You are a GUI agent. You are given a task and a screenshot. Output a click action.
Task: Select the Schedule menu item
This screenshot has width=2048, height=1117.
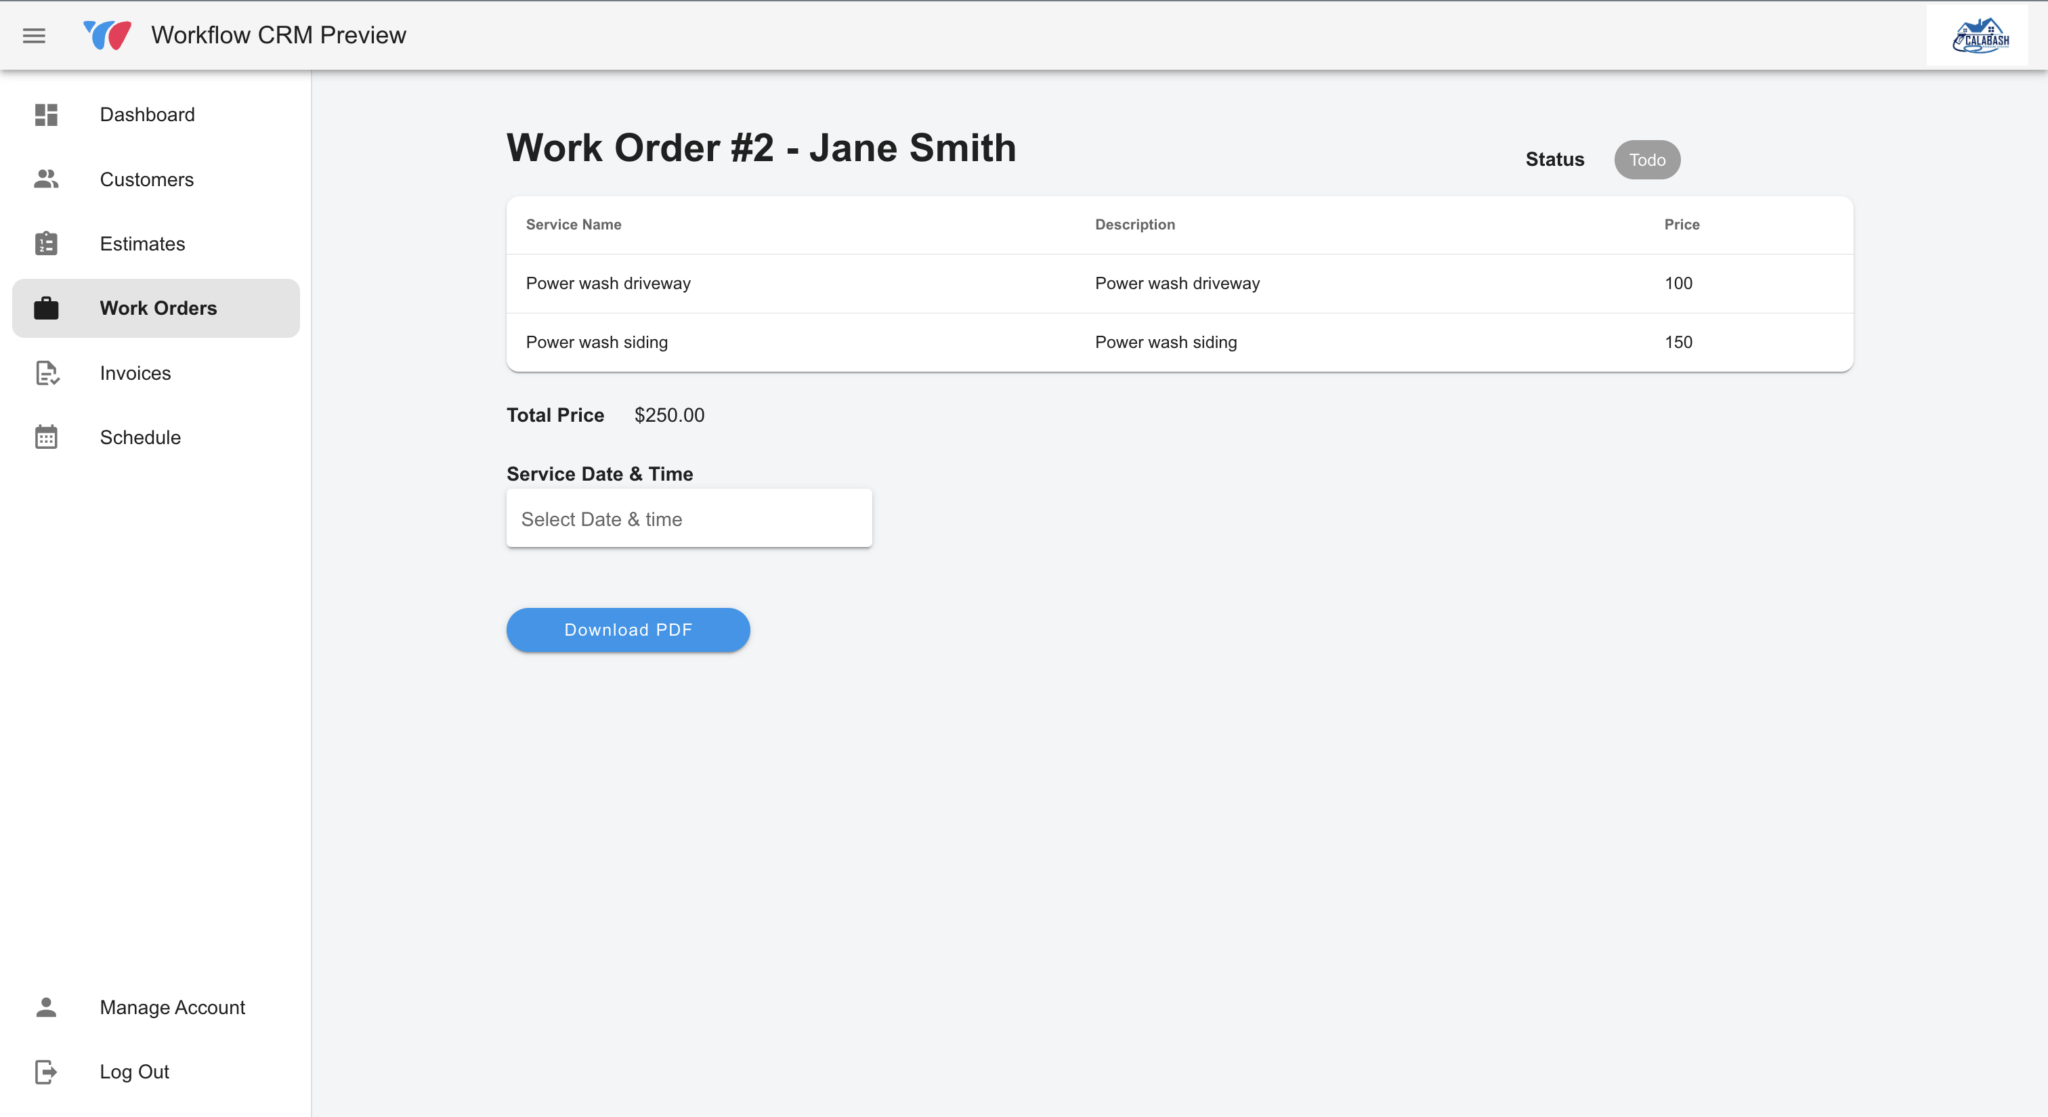tap(140, 437)
